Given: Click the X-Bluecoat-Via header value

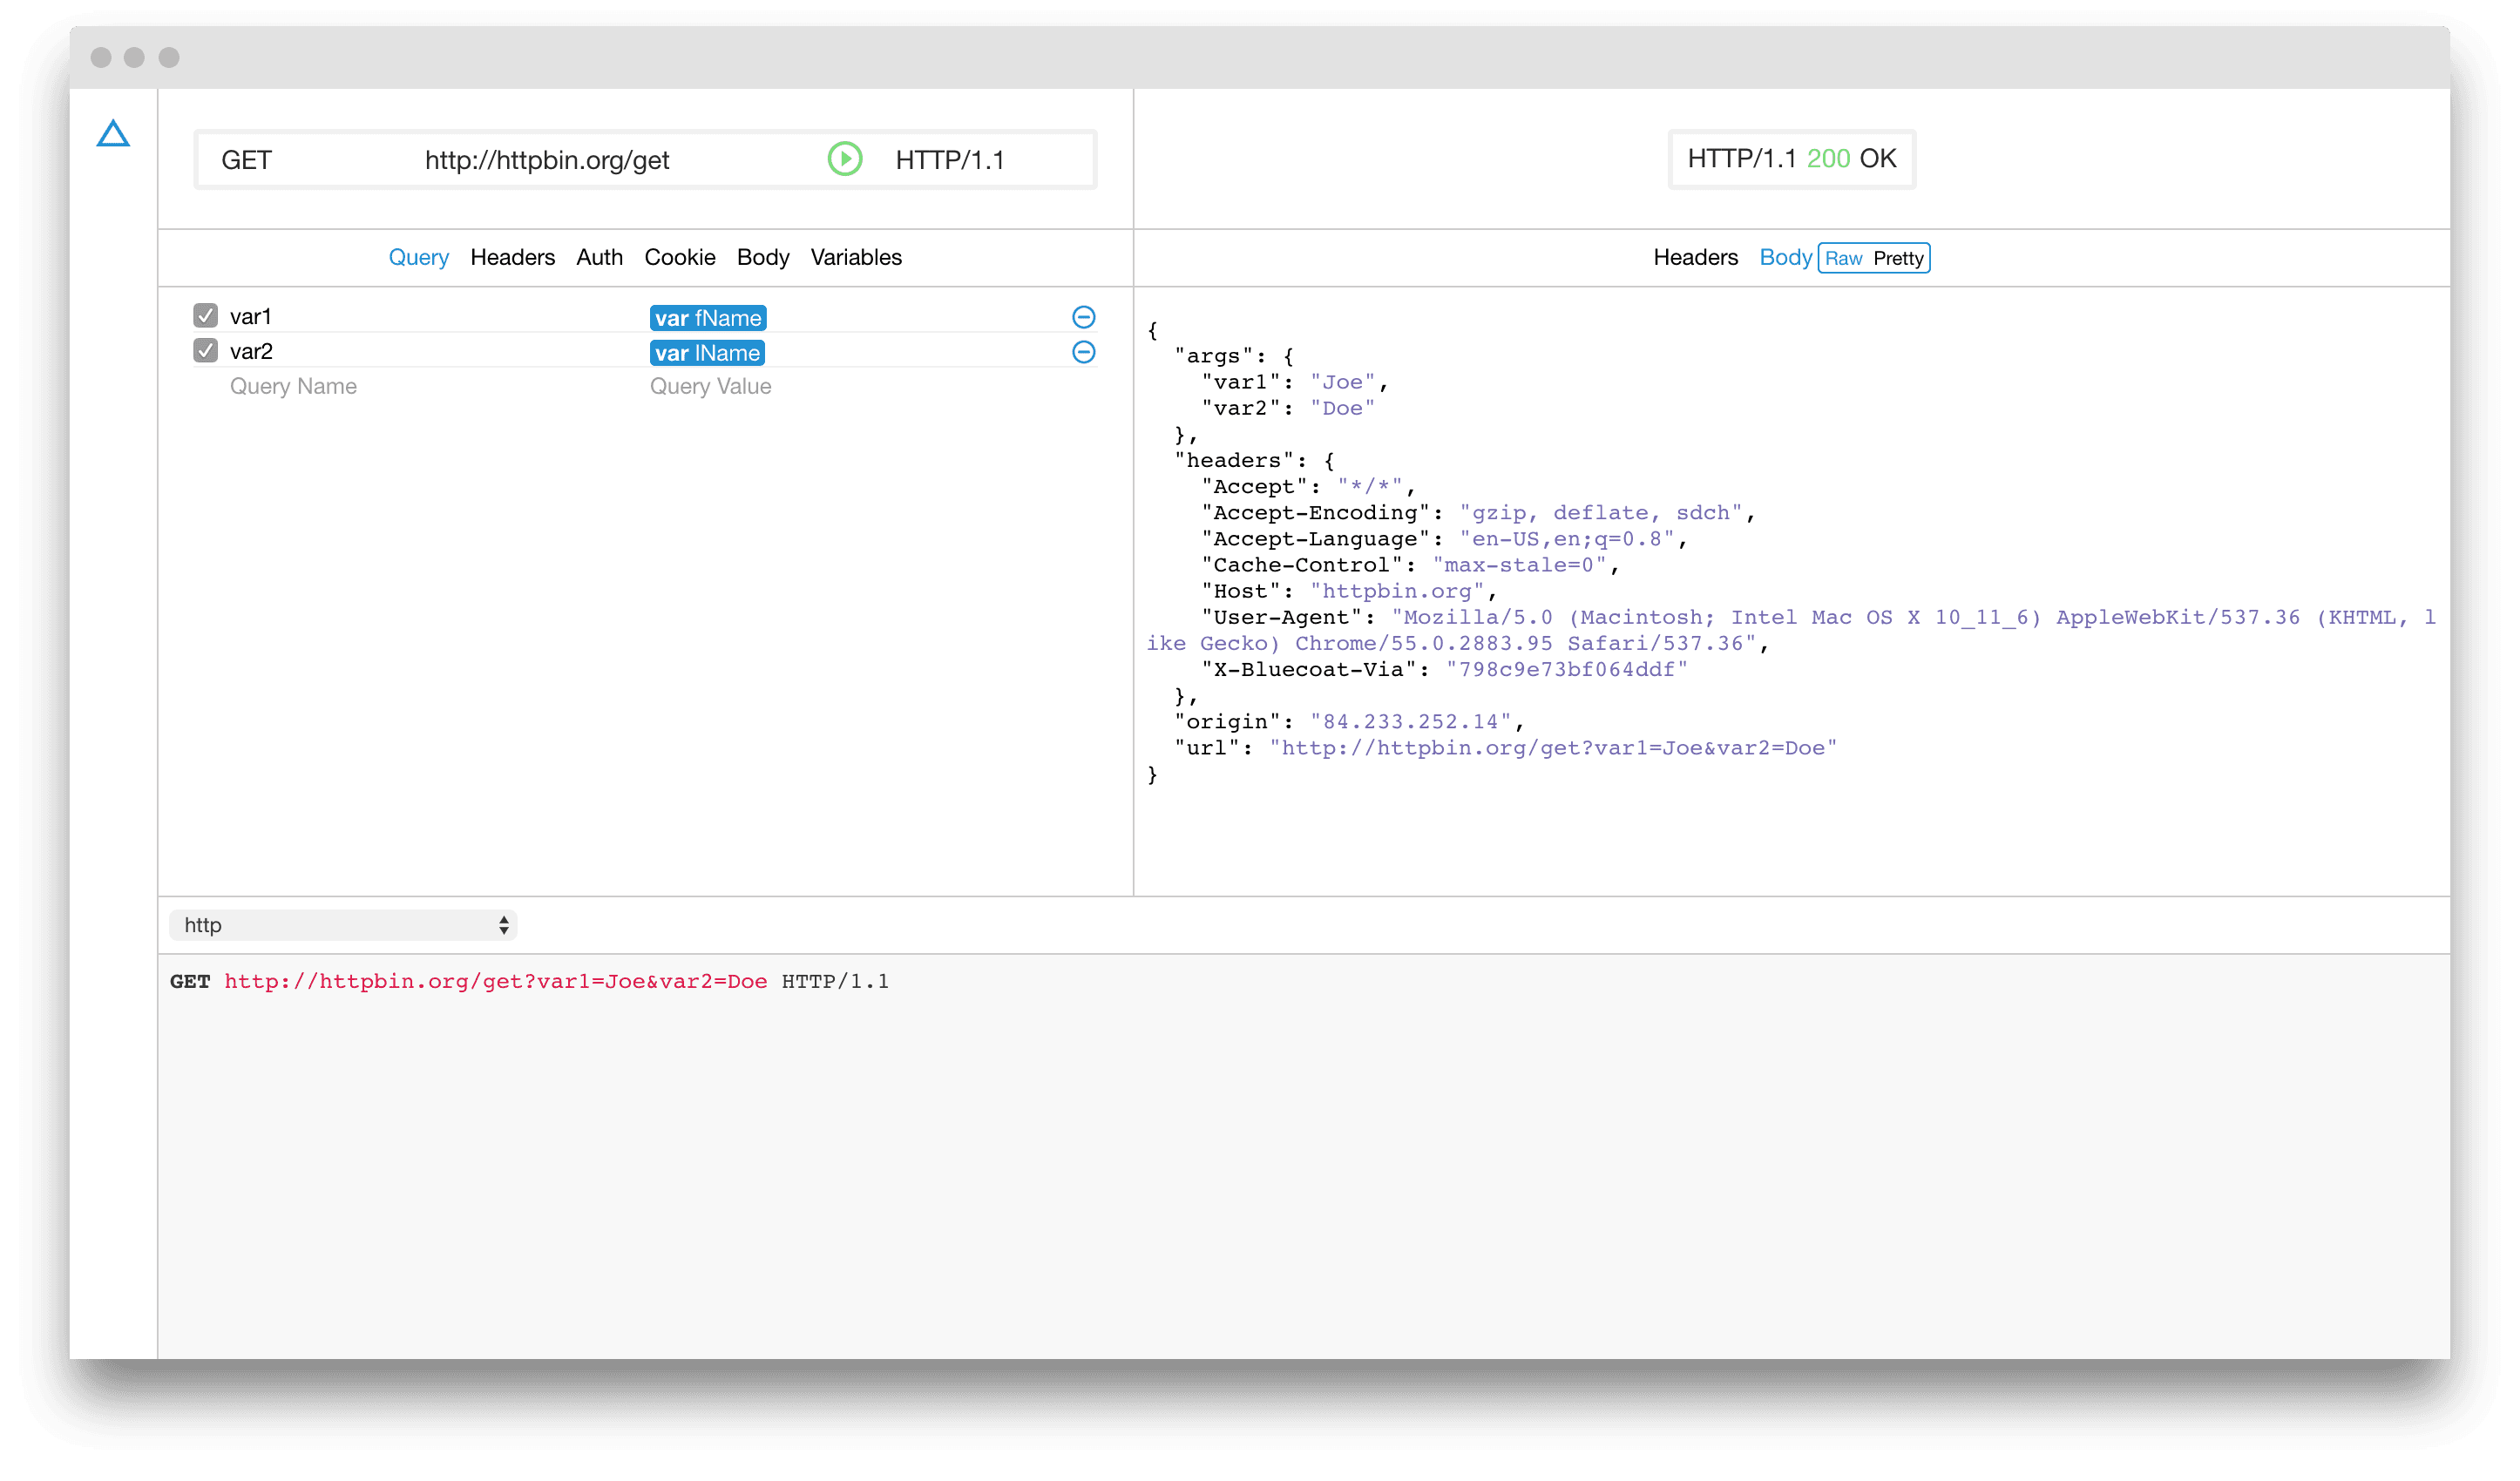Looking at the screenshot, I should tap(1566, 669).
